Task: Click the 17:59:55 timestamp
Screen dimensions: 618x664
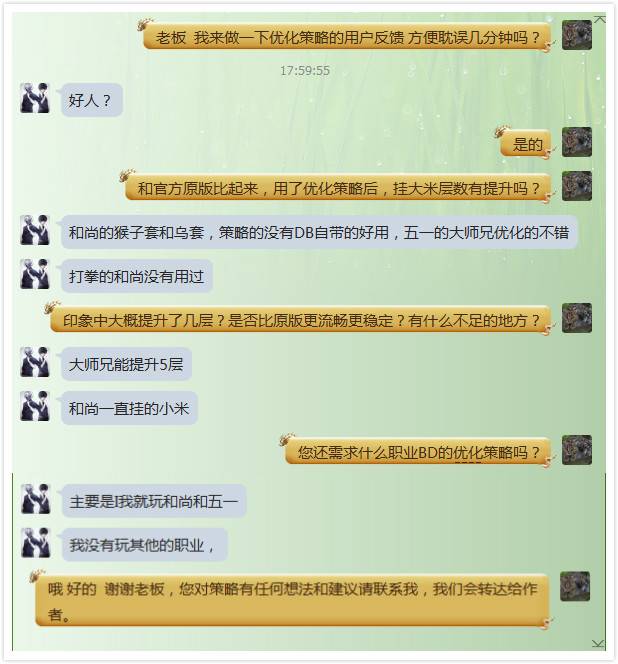Action: pos(305,70)
